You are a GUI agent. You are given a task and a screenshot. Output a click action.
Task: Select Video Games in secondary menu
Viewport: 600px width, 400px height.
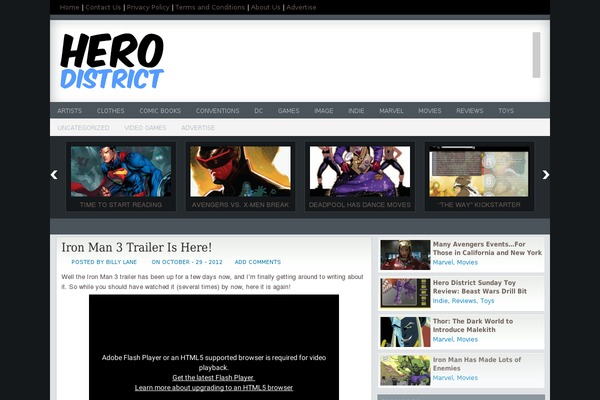point(145,127)
